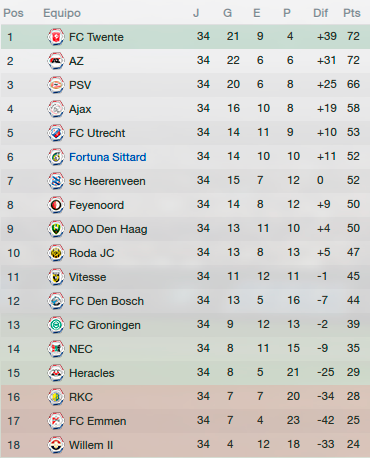Sort by the G wins column header
Viewport: 370px width, 458px height.
(227, 13)
